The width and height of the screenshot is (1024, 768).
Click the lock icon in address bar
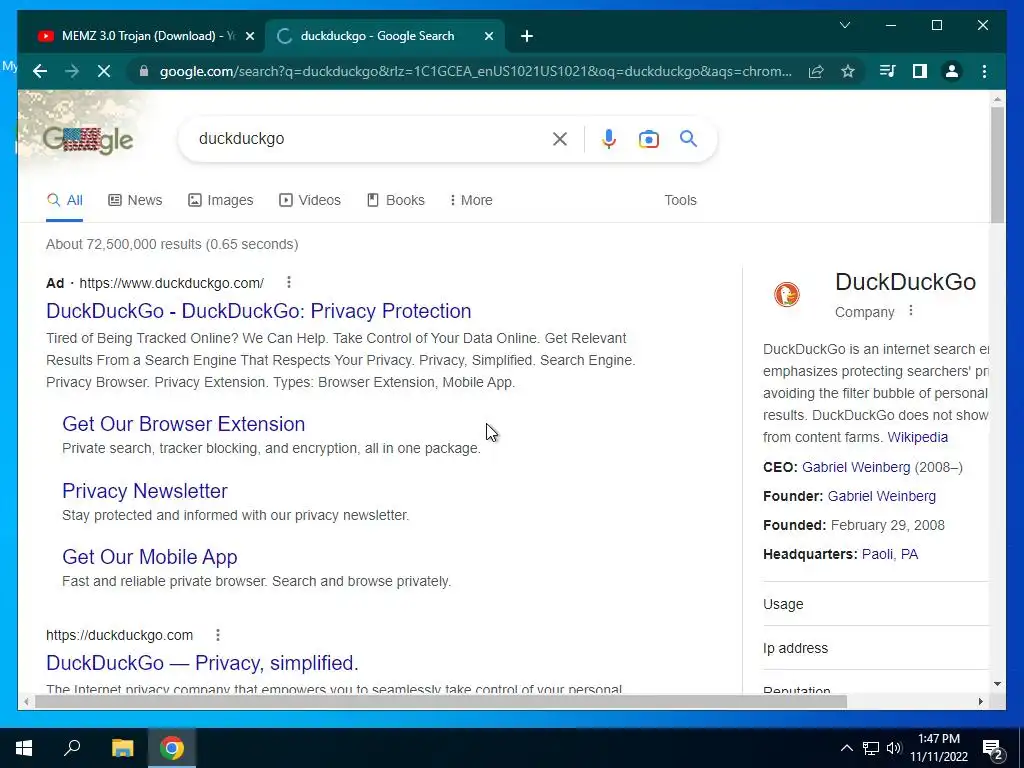(x=144, y=72)
